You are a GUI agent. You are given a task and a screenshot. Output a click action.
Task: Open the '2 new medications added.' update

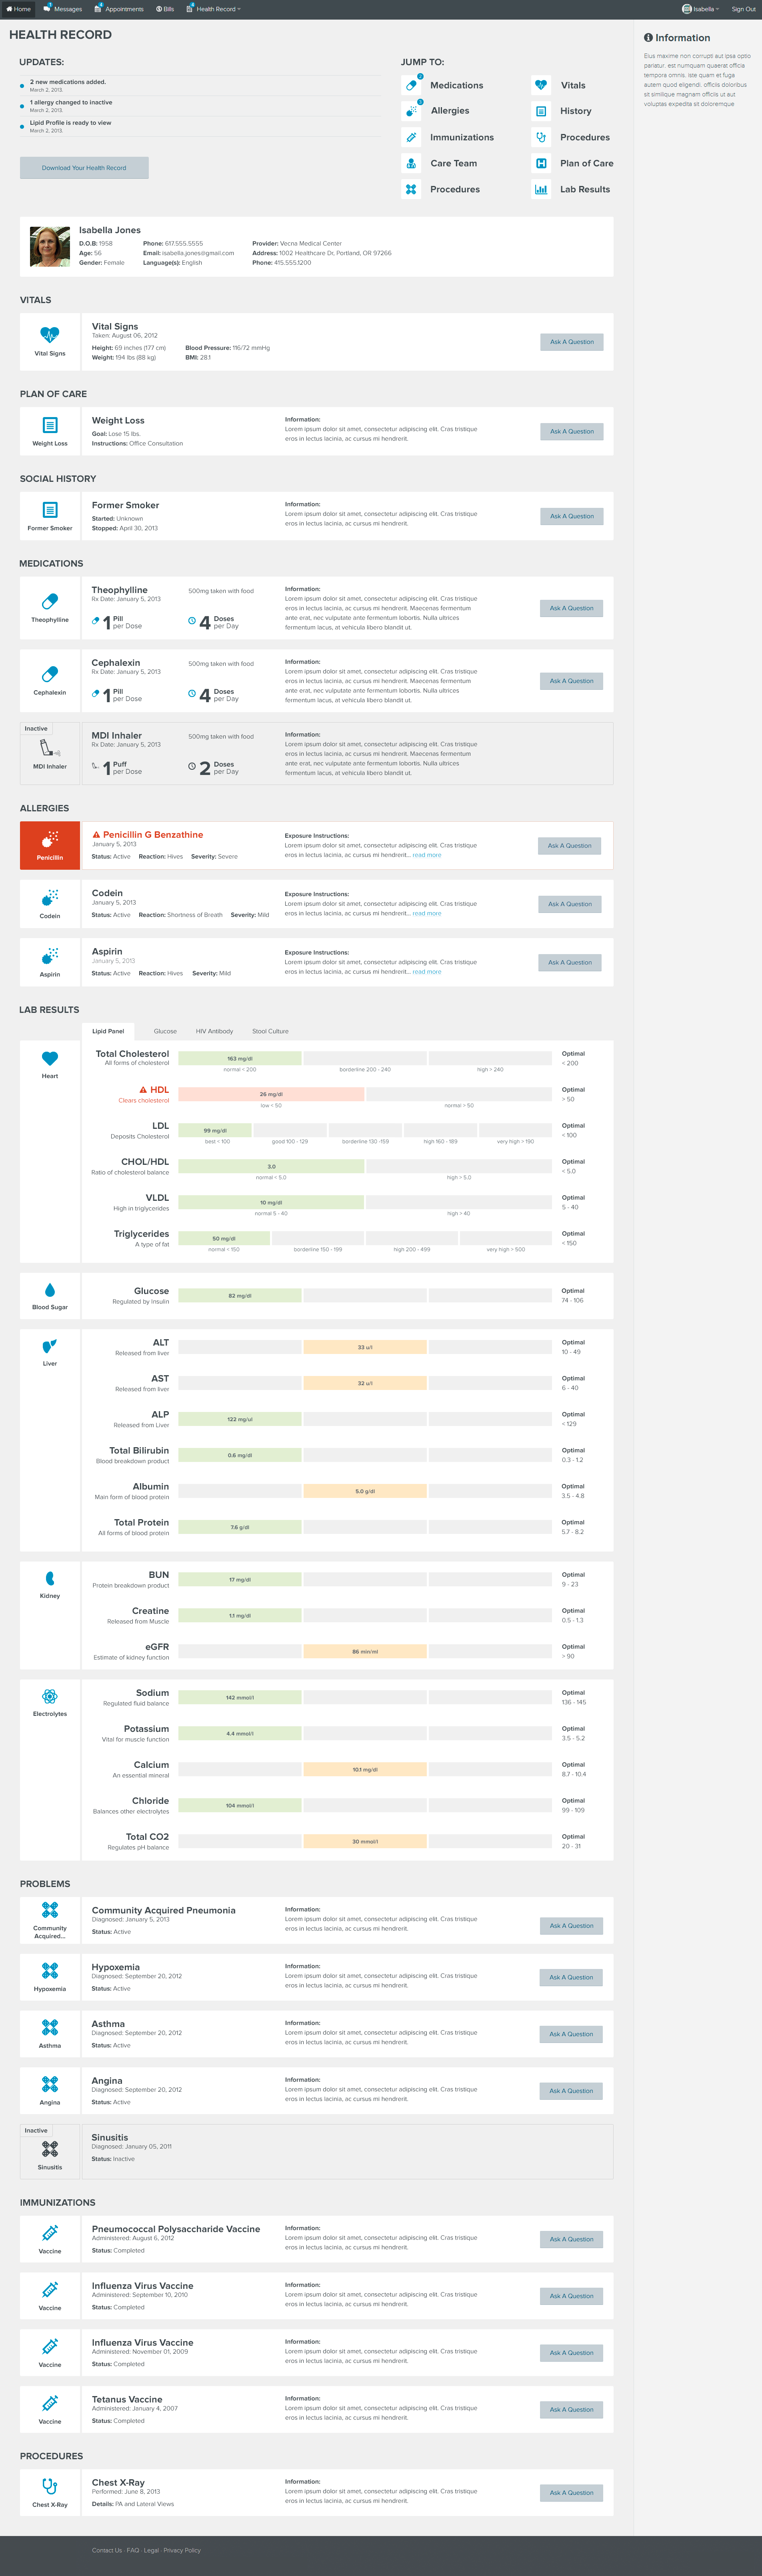tap(67, 82)
